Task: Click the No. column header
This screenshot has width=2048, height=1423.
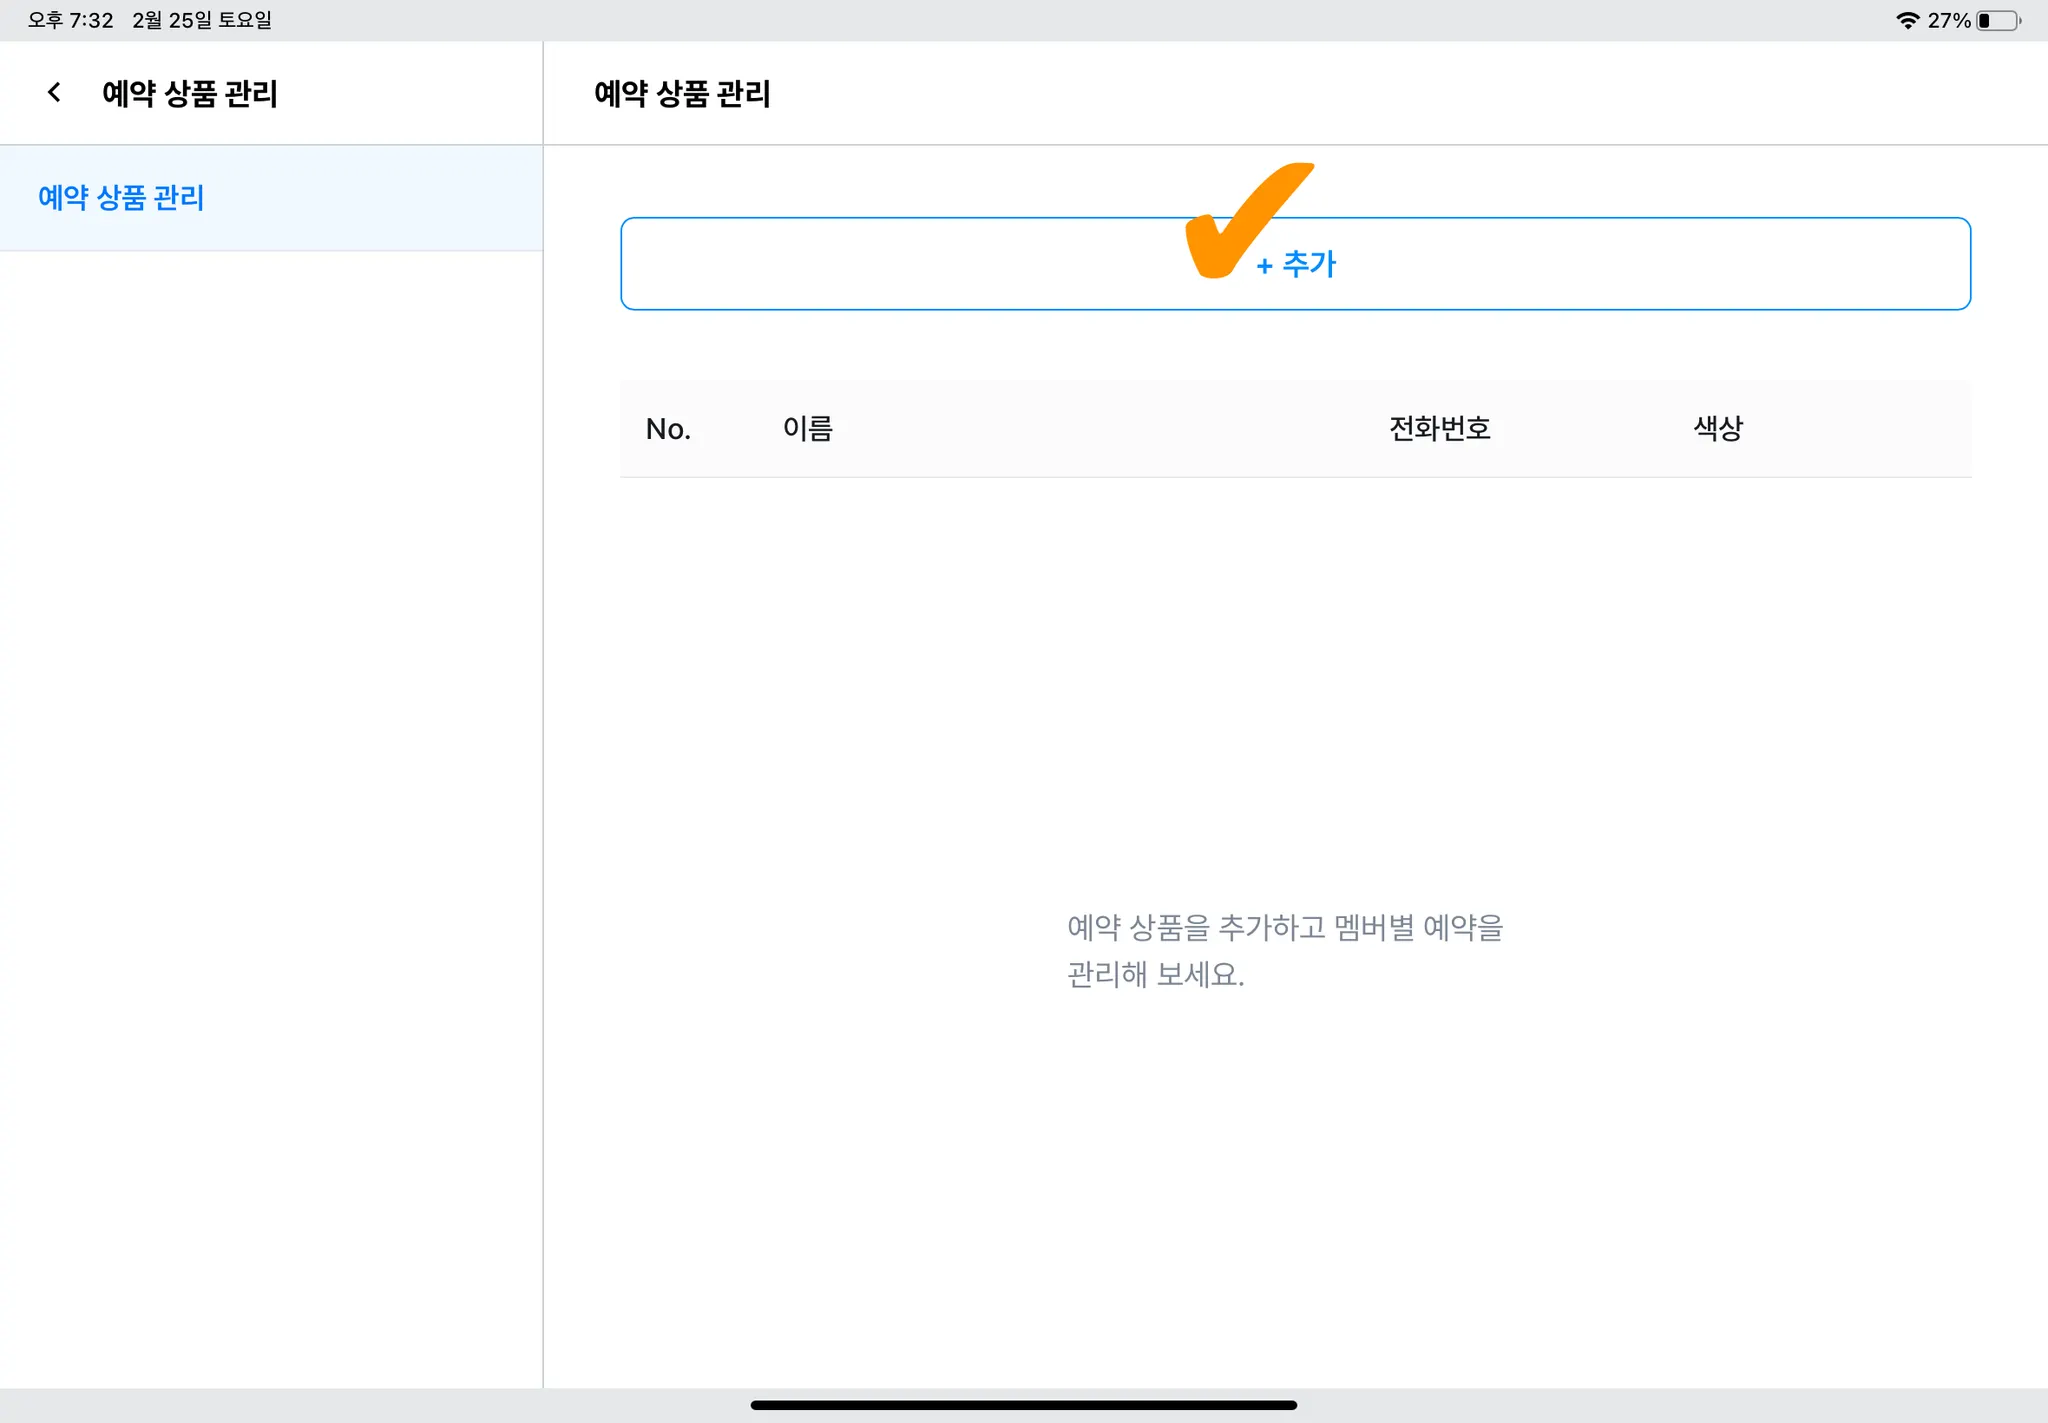Action: 668,429
